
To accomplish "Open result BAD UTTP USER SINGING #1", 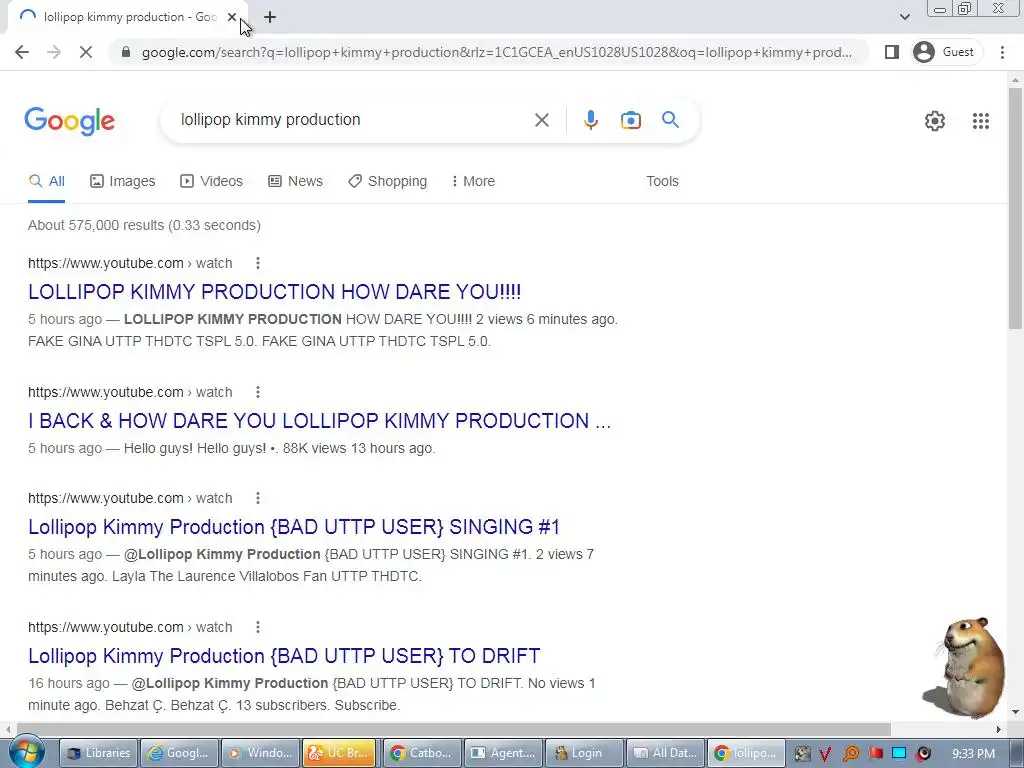I will click(294, 526).
